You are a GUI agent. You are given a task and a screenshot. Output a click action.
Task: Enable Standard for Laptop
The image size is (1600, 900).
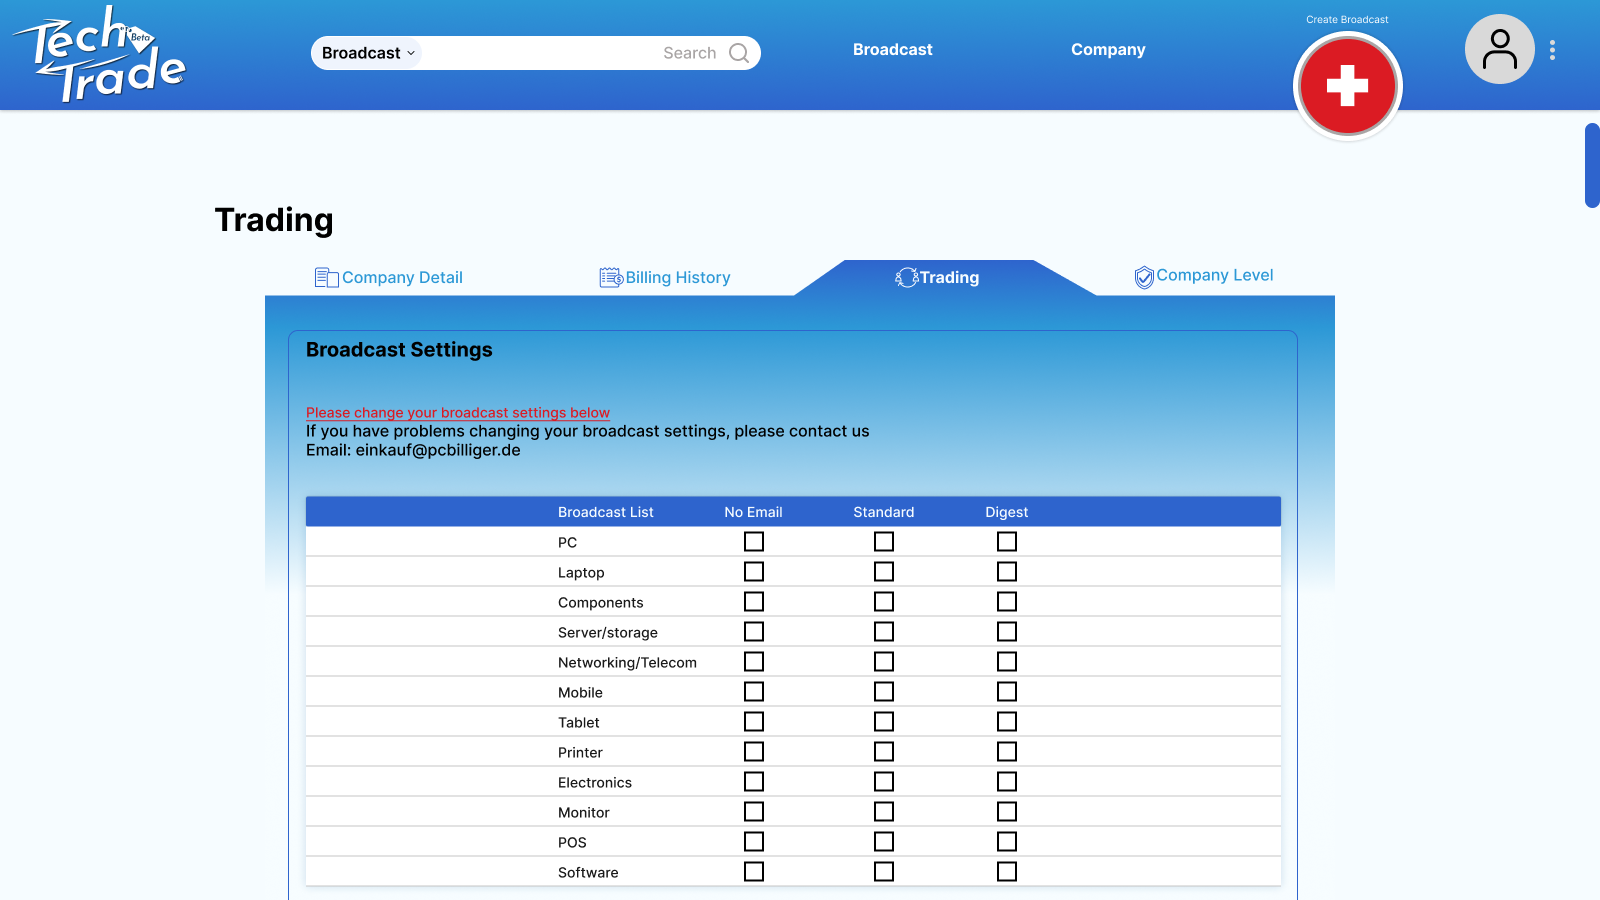(884, 571)
